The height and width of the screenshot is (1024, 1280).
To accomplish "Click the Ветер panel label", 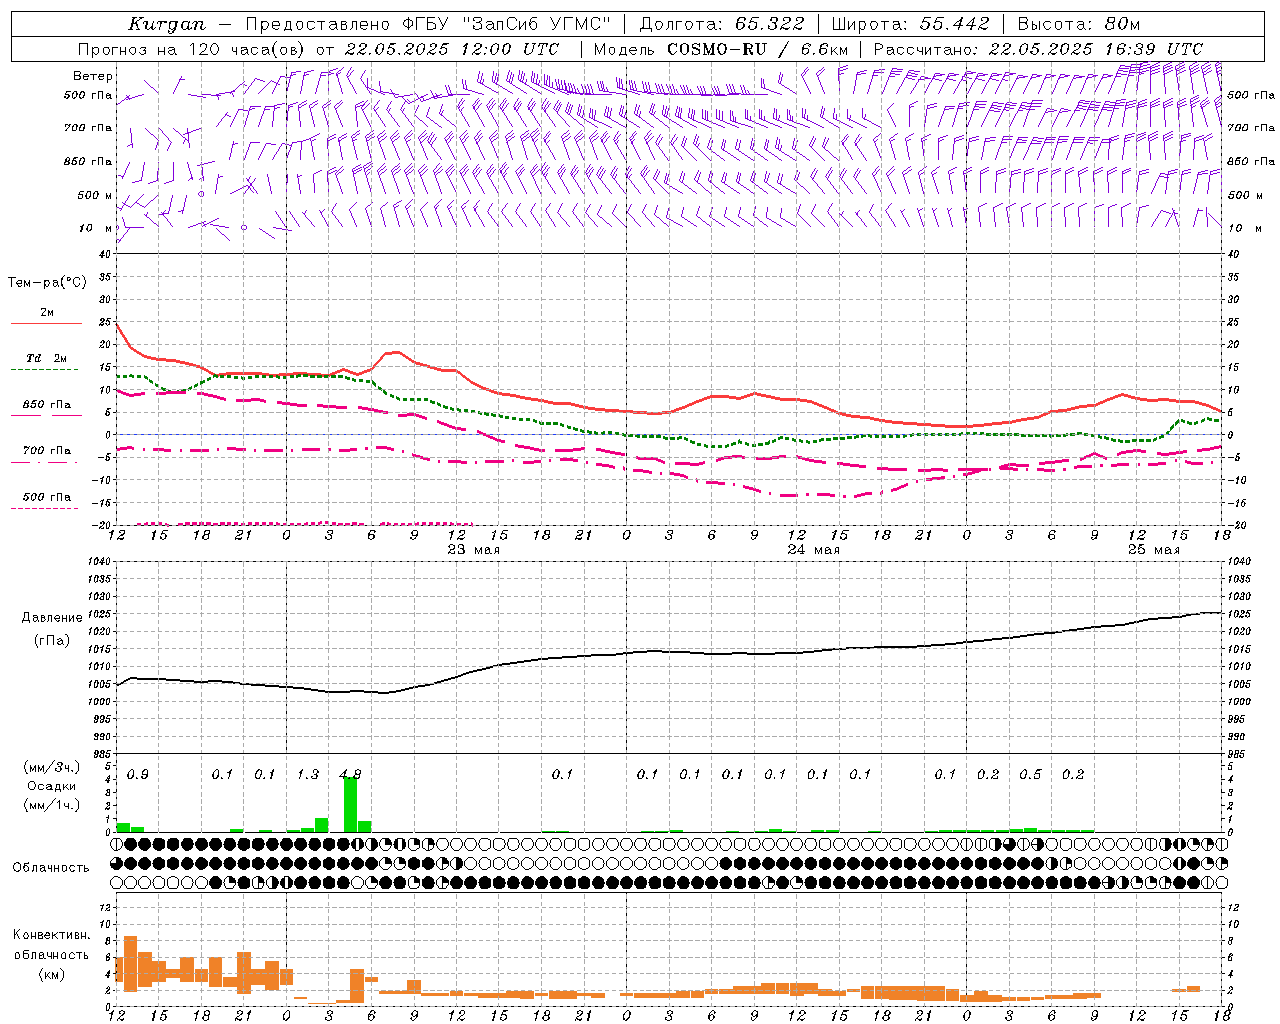I will (93, 76).
